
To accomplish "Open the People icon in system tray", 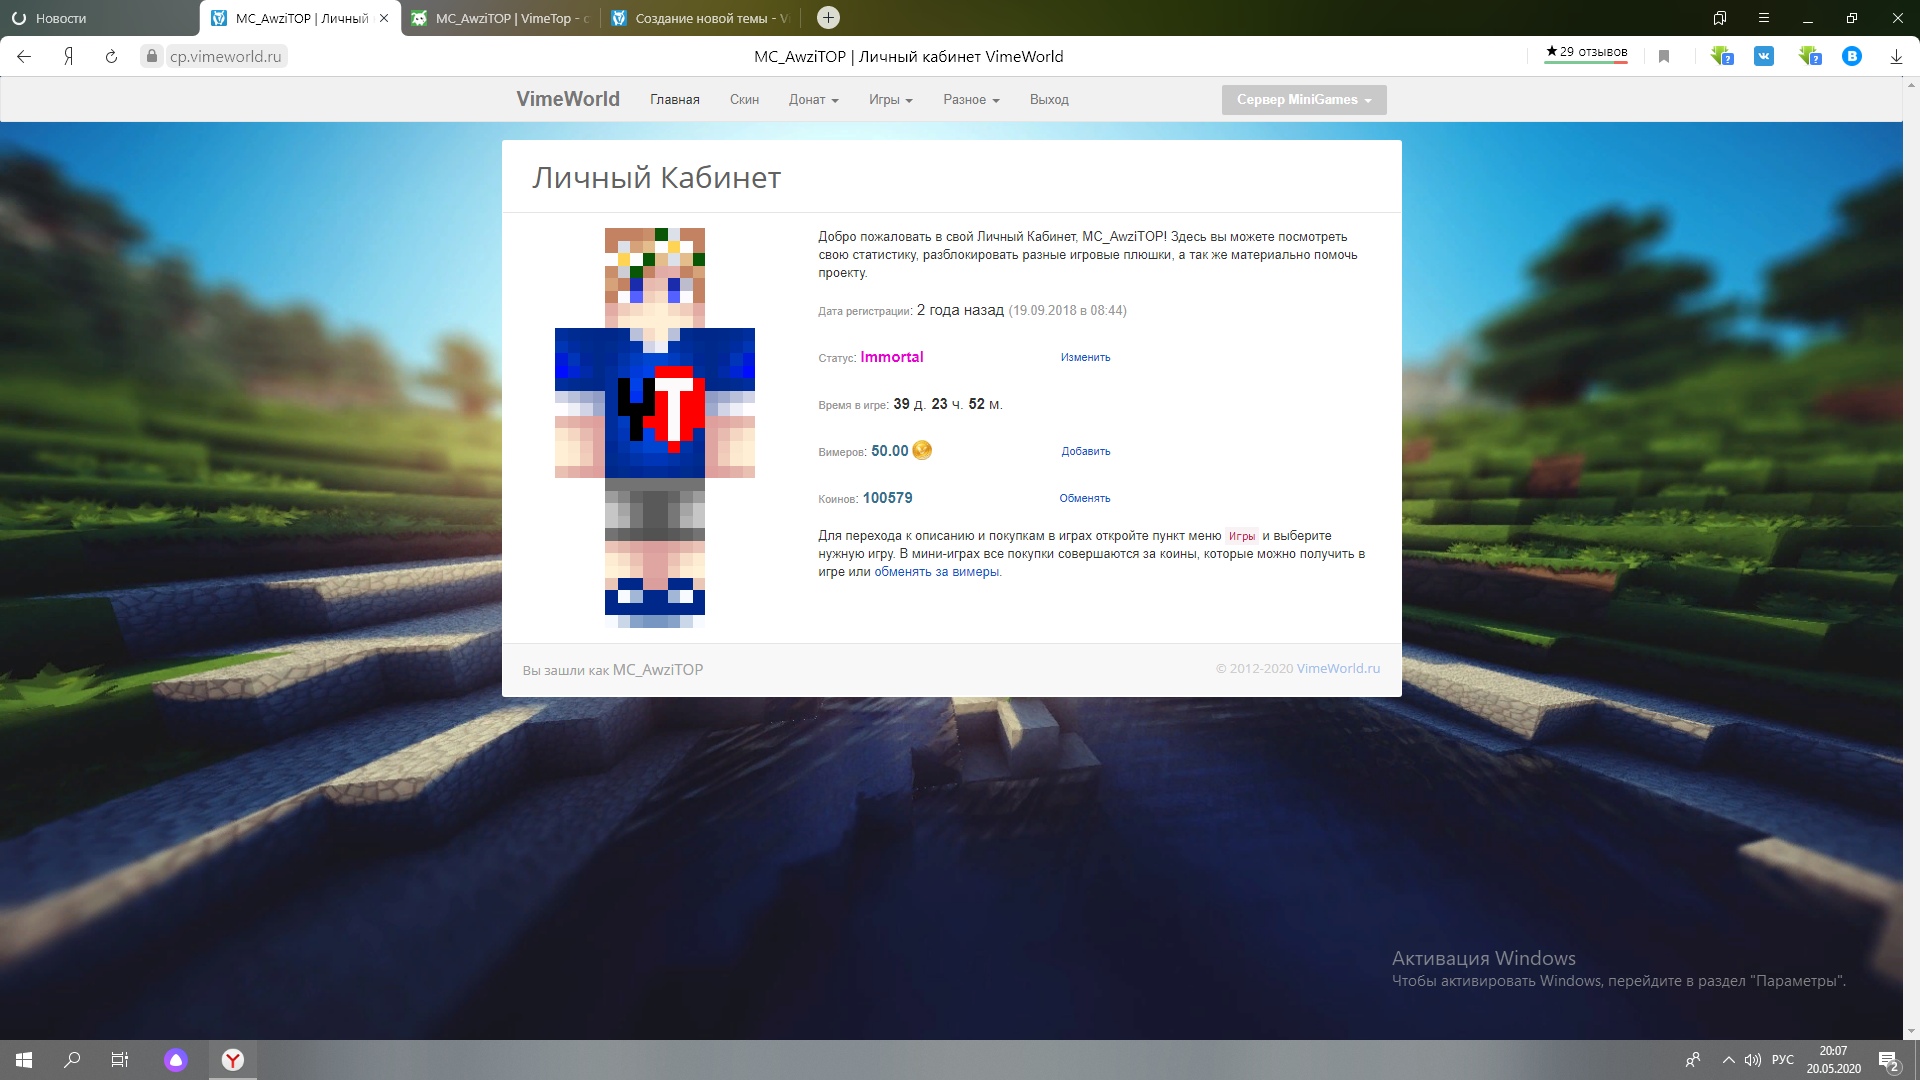I will click(x=1692, y=1060).
